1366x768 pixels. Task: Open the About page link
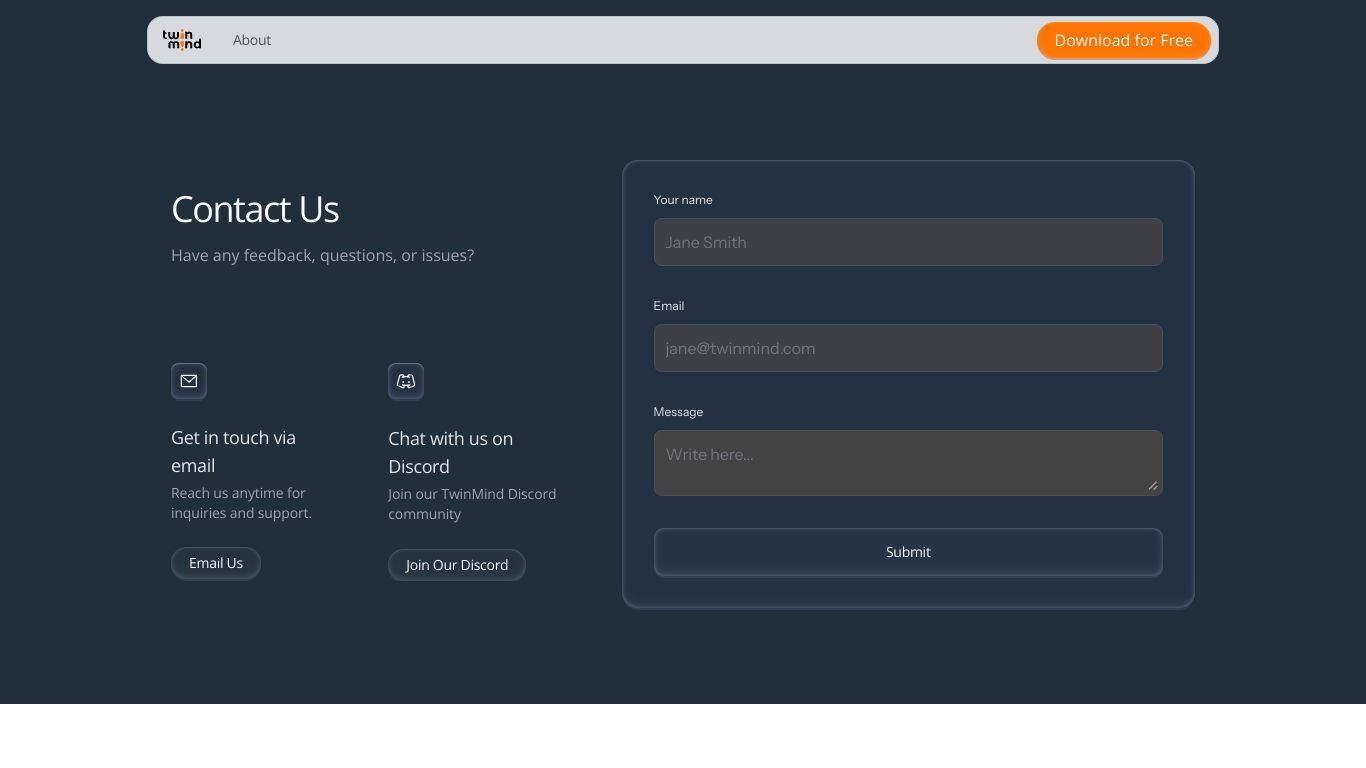(x=252, y=40)
